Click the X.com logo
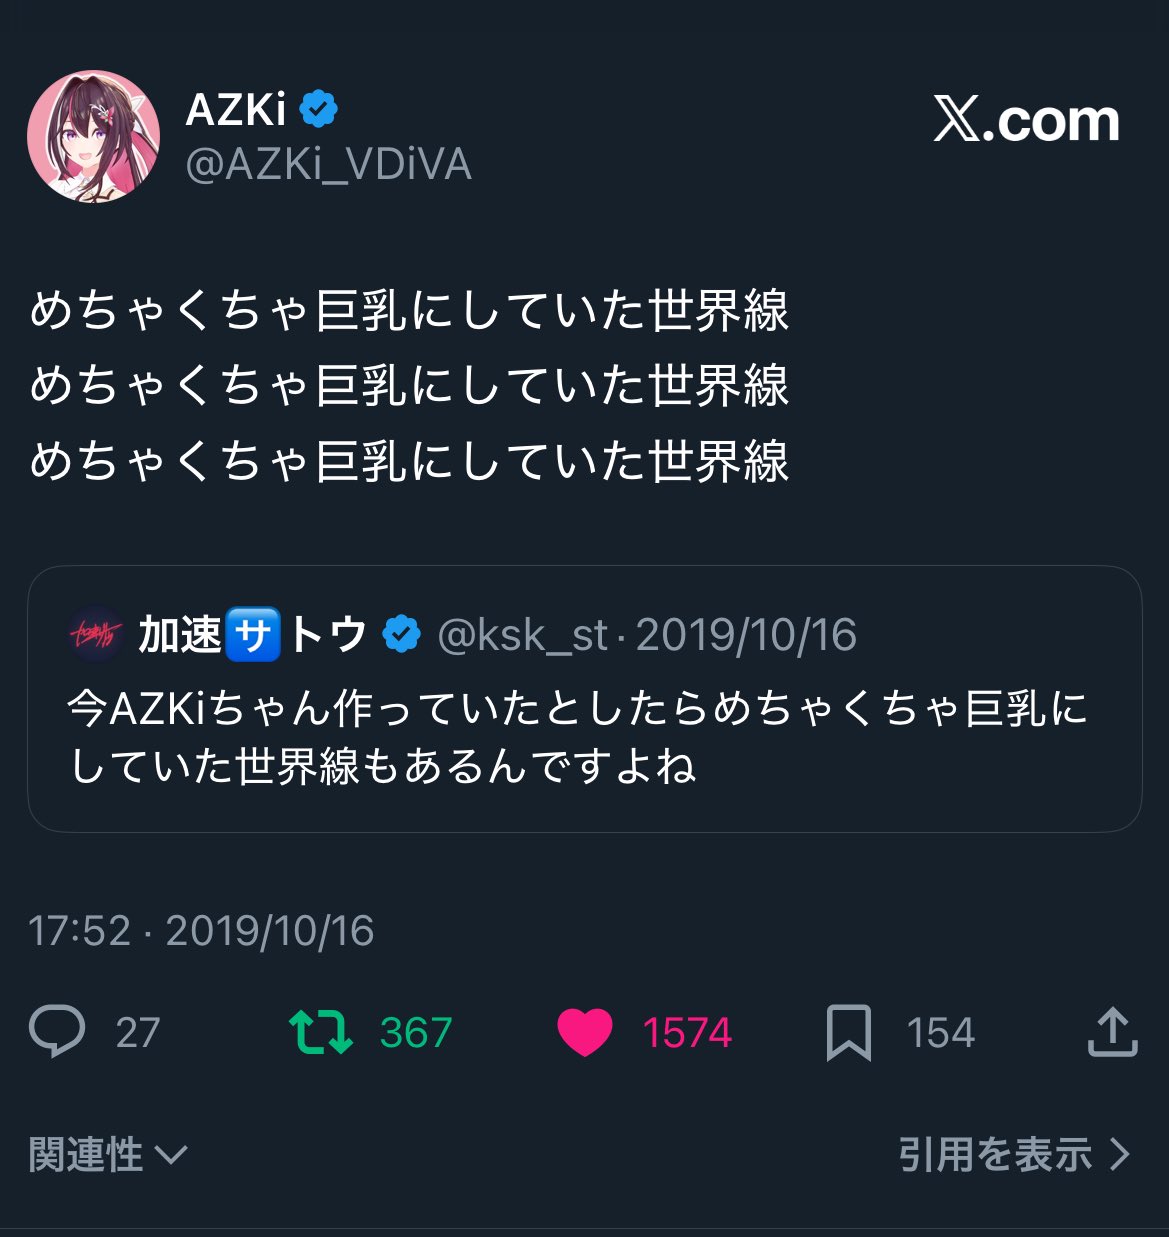 click(x=1027, y=120)
